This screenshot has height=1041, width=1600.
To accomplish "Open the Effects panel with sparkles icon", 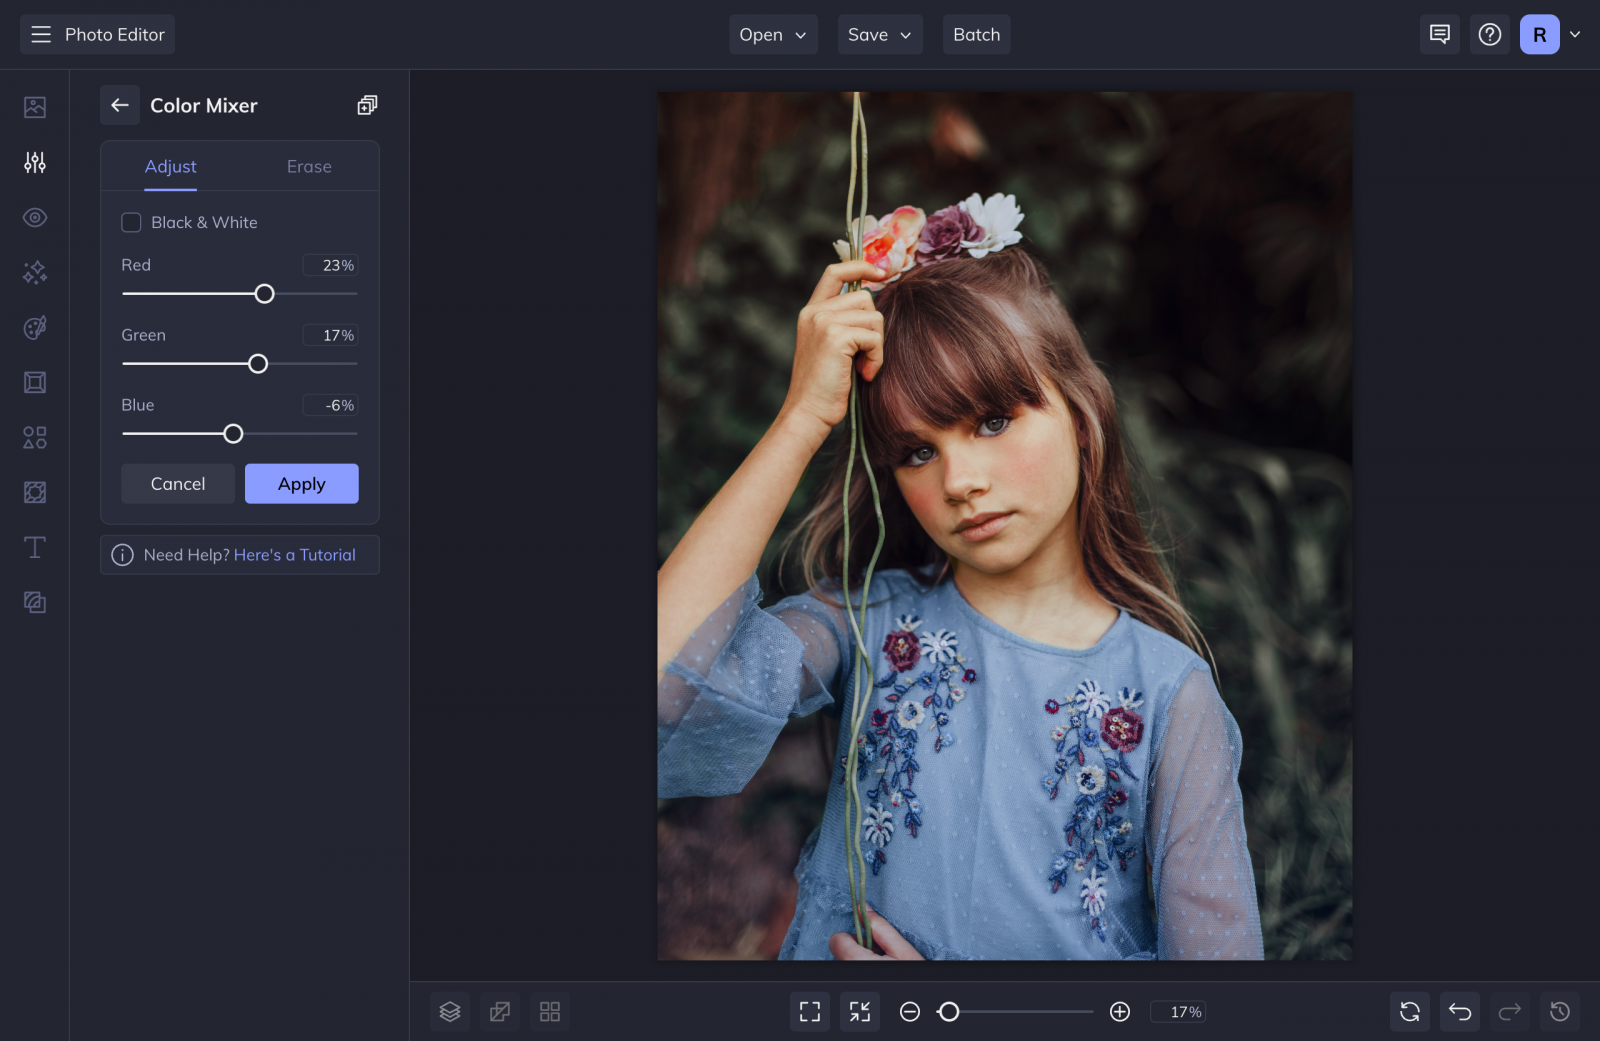I will [x=34, y=272].
